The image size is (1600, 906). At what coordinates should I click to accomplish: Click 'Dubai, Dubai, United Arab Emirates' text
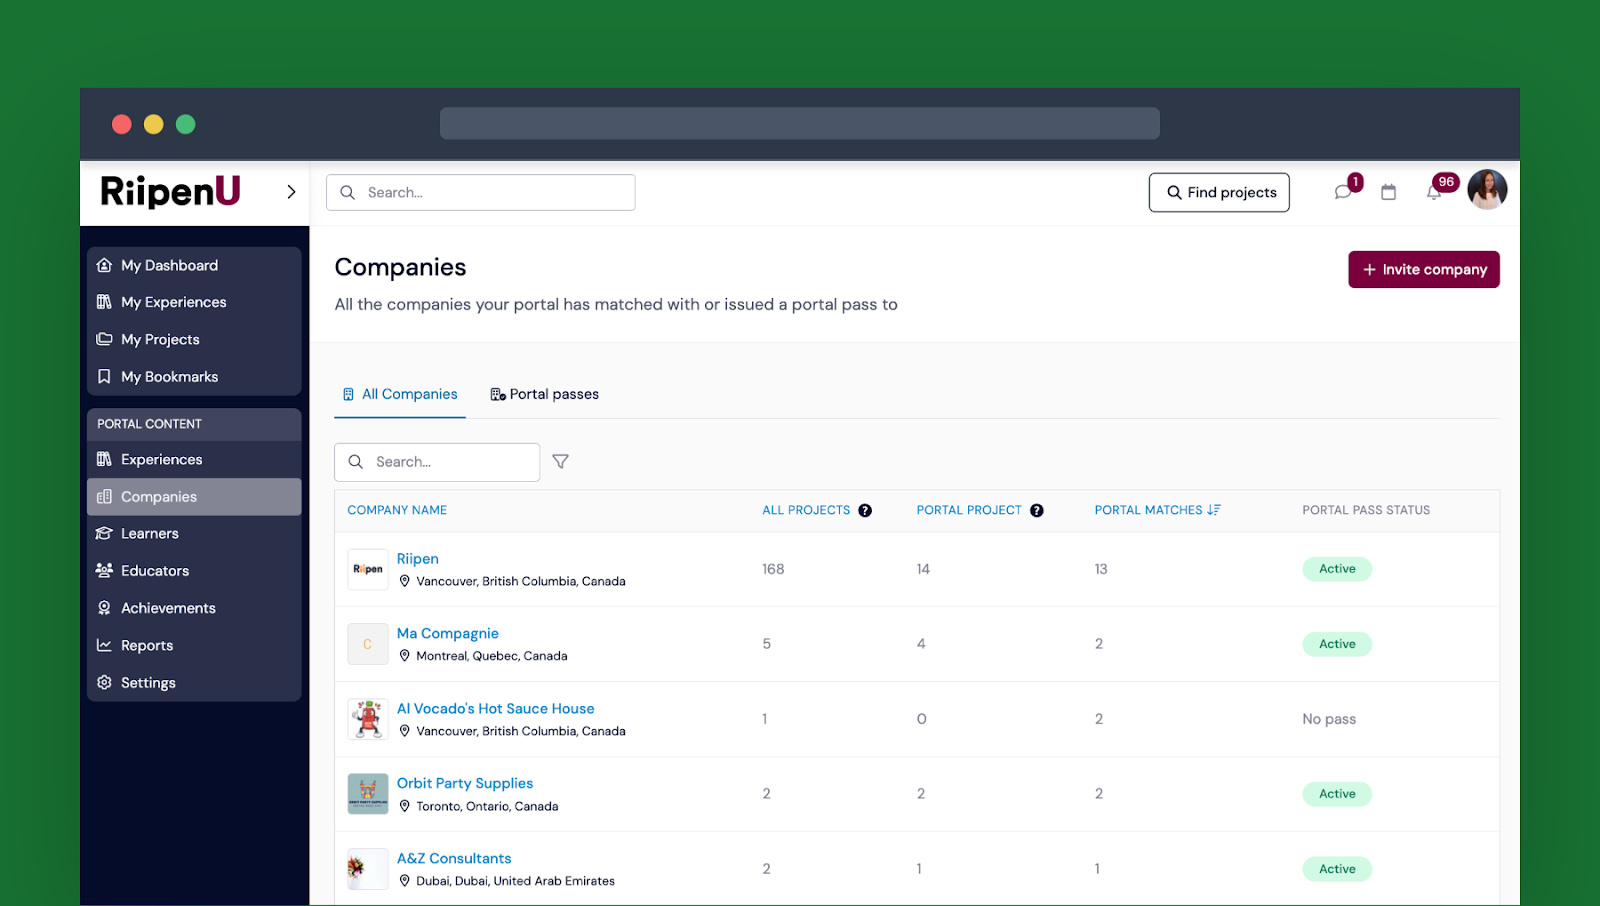(515, 881)
